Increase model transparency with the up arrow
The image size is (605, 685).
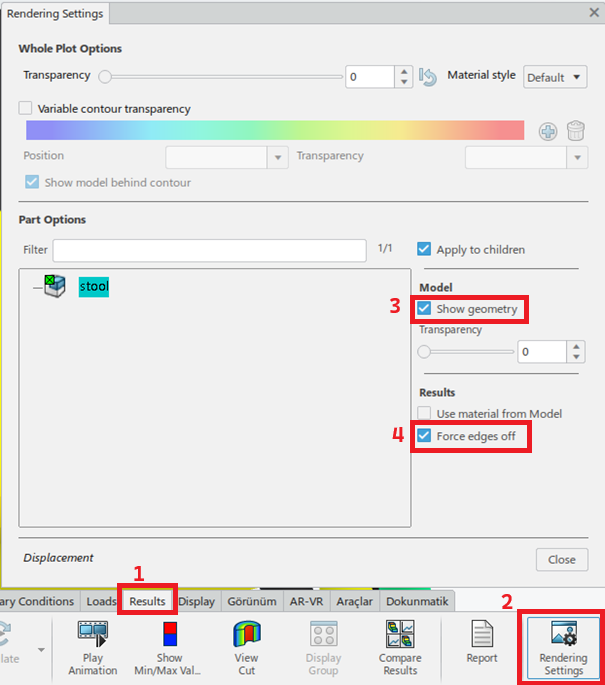point(576,346)
